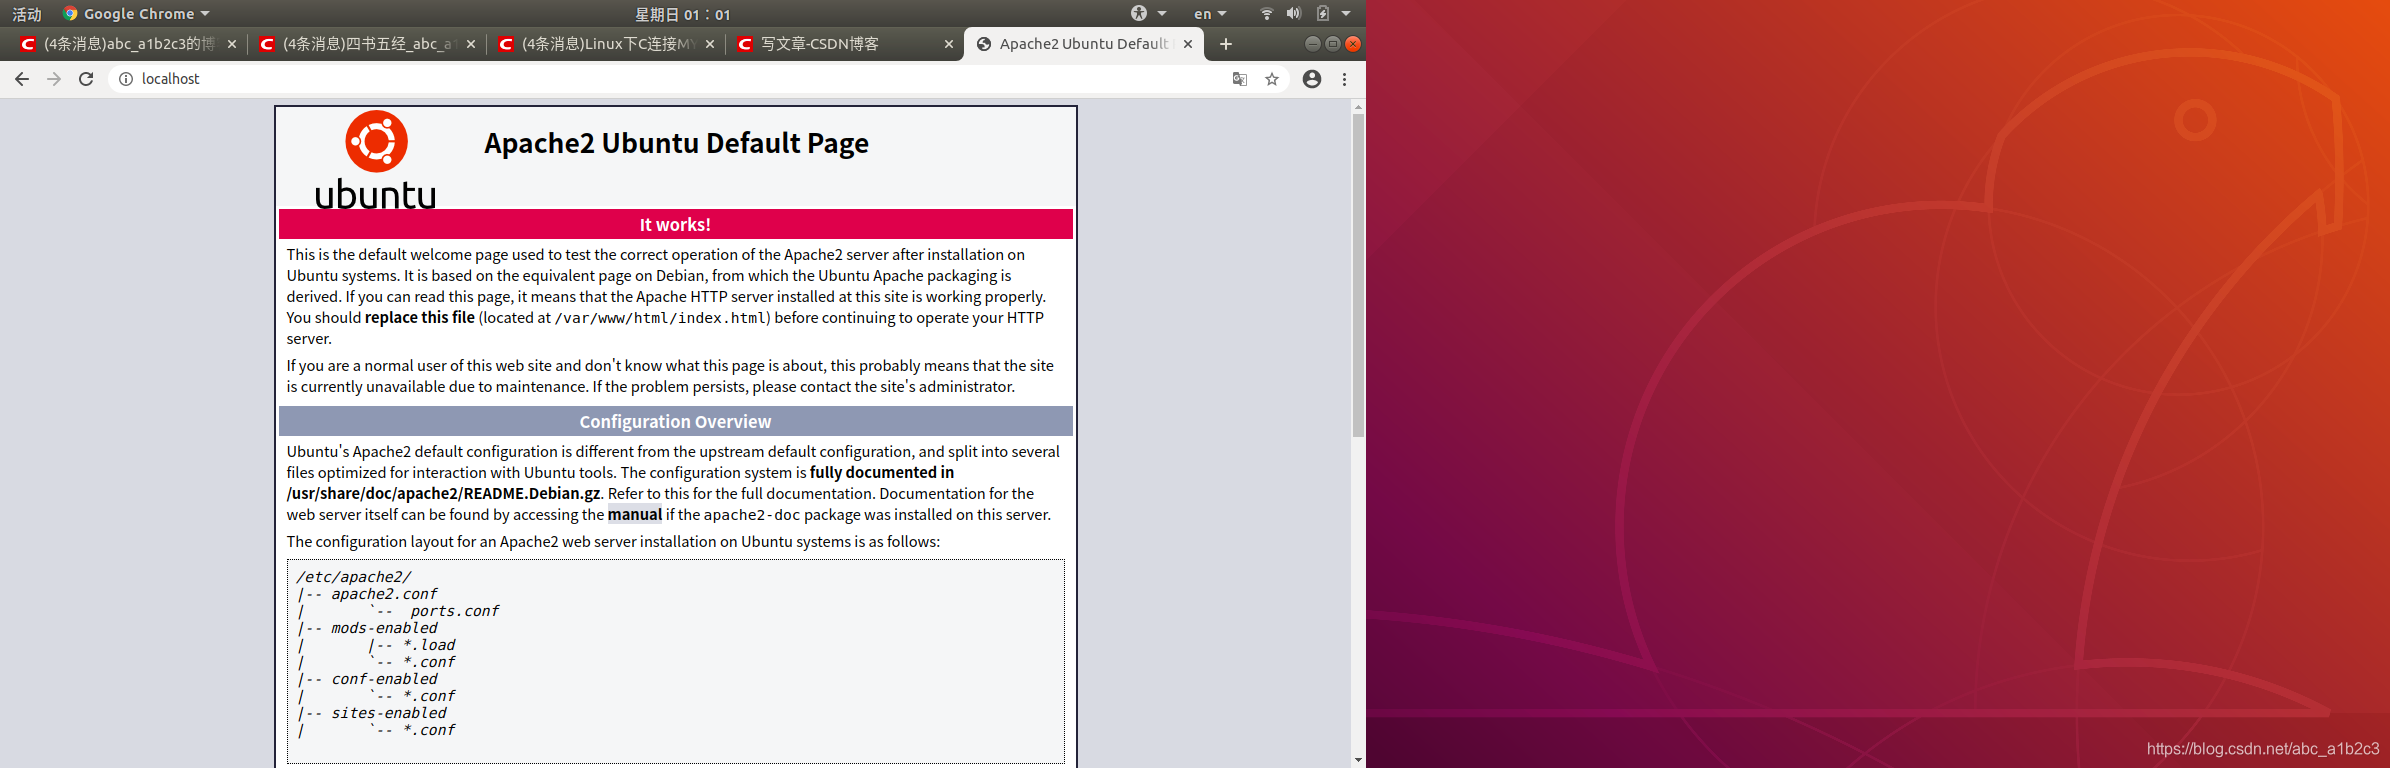Open the translate page icon
The height and width of the screenshot is (768, 2390).
(1240, 79)
